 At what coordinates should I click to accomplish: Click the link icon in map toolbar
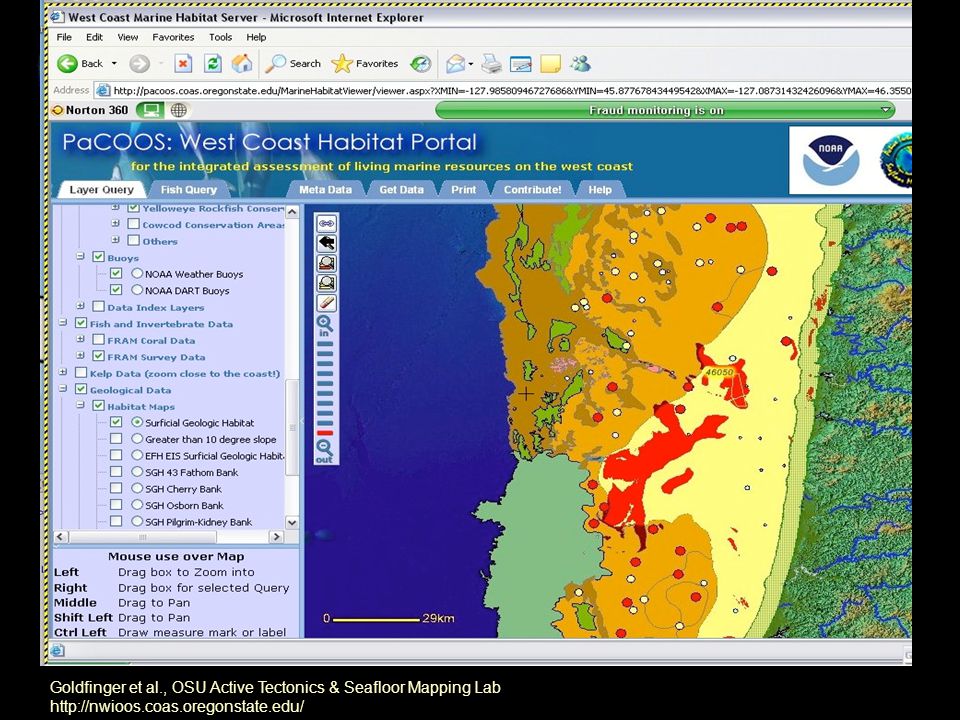(x=326, y=223)
